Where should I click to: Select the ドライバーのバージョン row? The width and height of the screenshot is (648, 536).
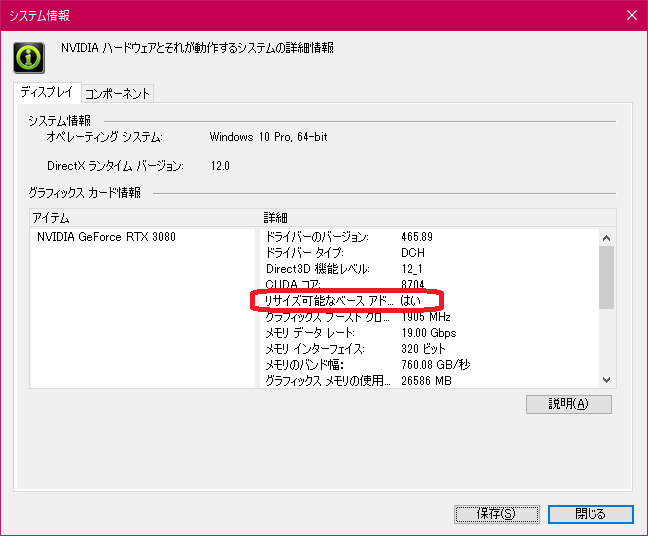[x=430, y=237]
